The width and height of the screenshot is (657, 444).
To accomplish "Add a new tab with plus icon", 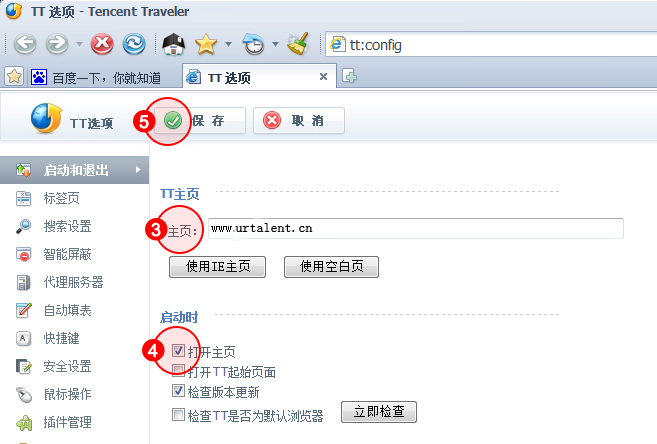I will (349, 76).
